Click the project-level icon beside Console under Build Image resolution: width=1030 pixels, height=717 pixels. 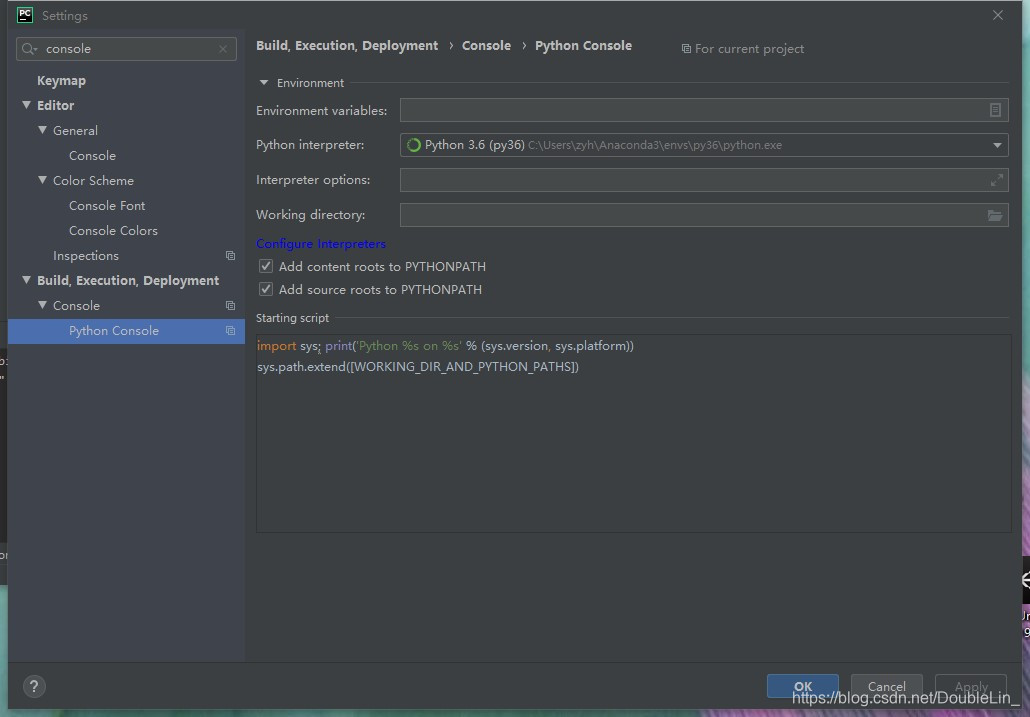tap(231, 305)
